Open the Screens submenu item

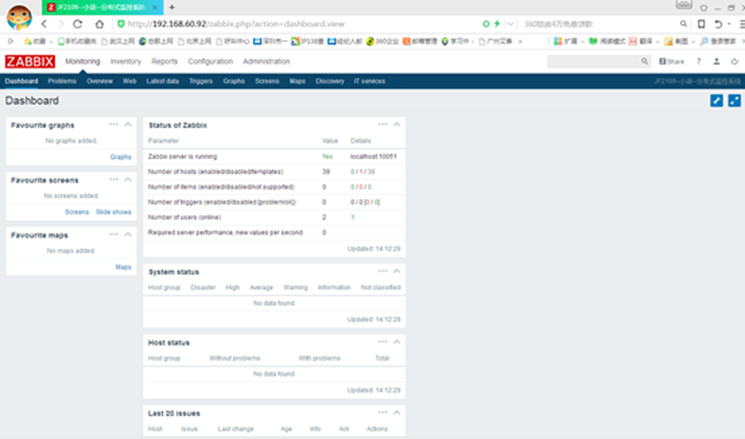click(267, 81)
